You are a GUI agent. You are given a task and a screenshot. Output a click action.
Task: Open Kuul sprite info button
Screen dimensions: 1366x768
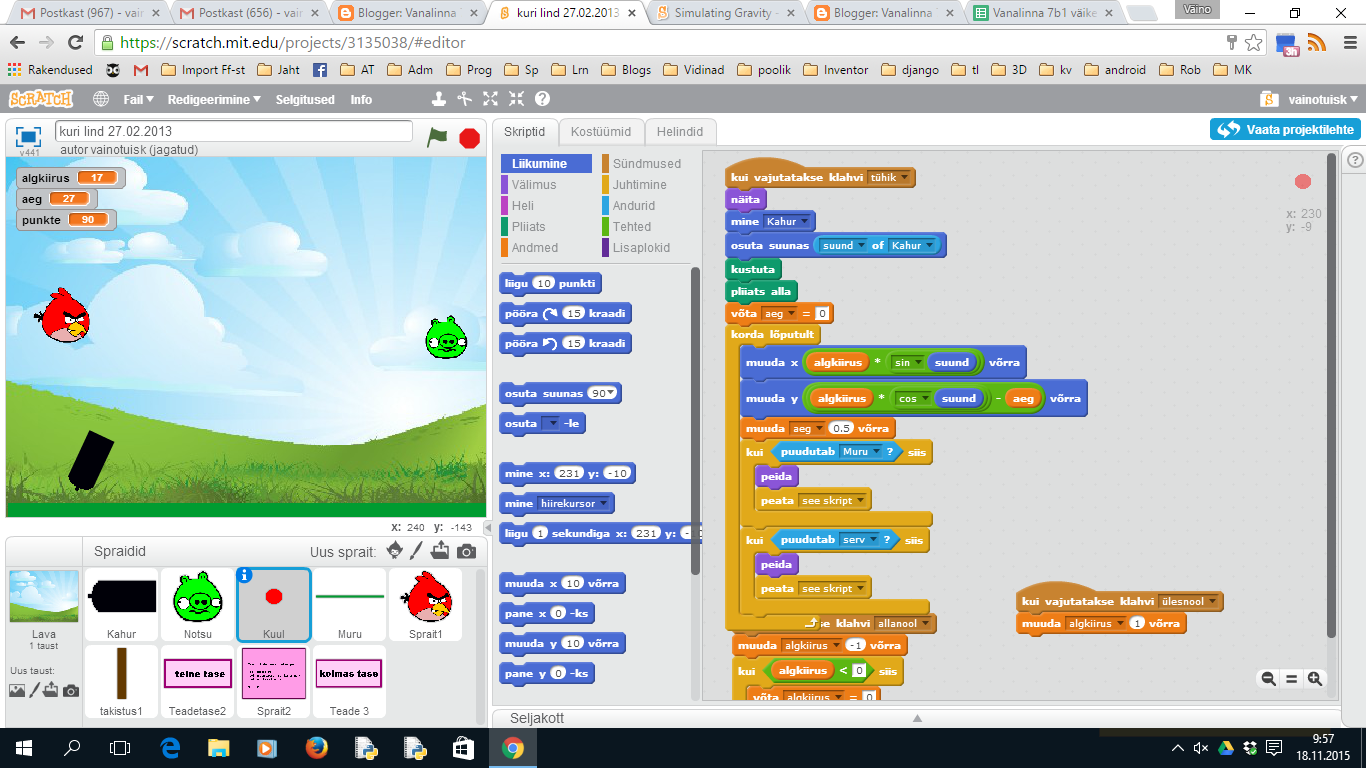(245, 575)
